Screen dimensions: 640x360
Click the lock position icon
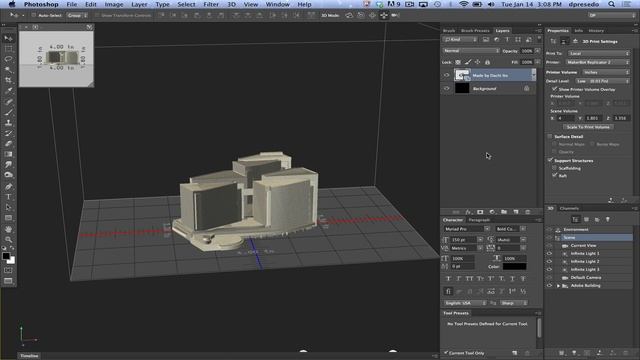(x=478, y=62)
